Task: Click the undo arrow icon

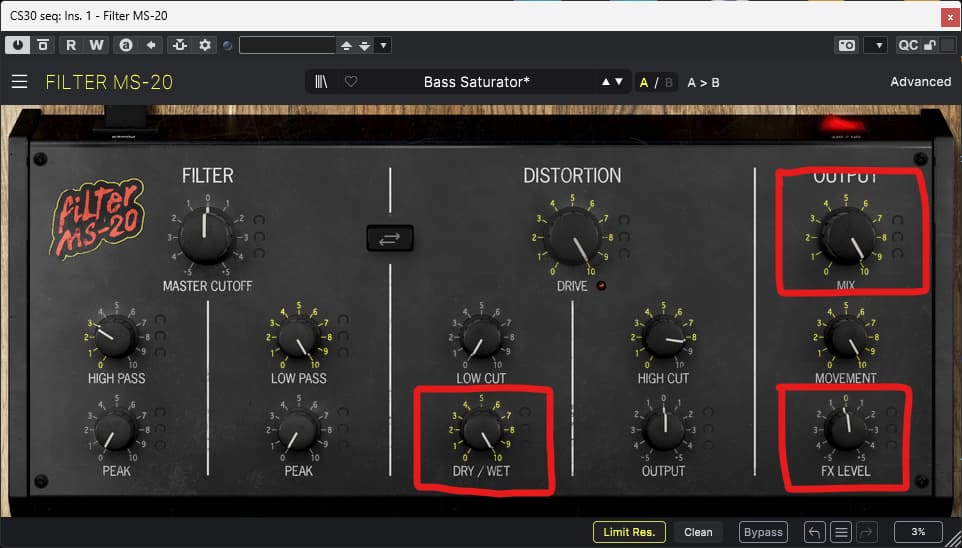Action: [x=814, y=532]
